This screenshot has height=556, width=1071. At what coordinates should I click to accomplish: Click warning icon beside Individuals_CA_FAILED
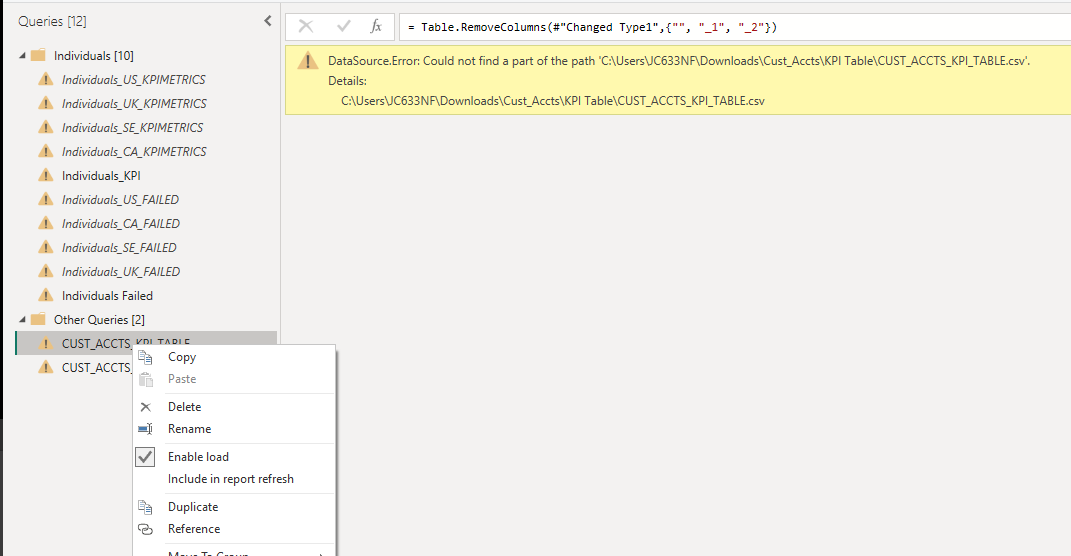(46, 223)
